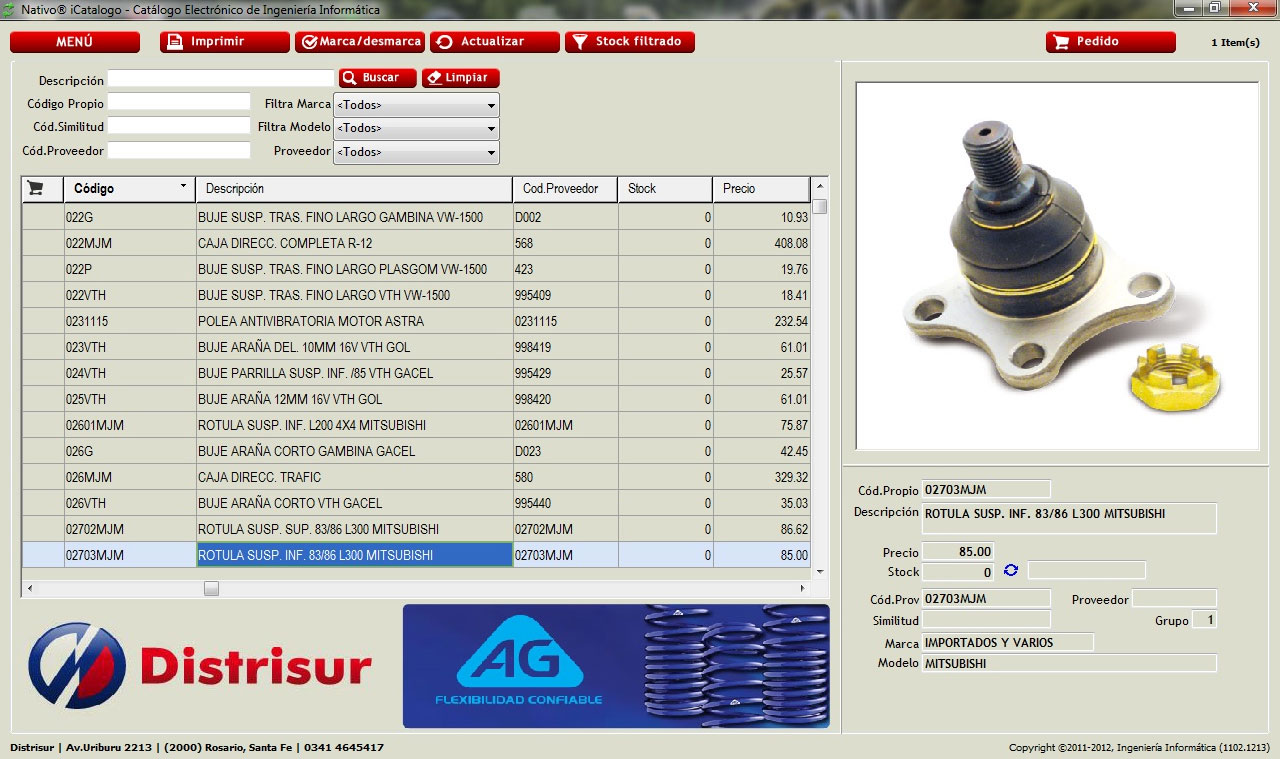1280x759 pixels.
Task: Click the Buscar magnifier button
Action: pyautogui.click(x=377, y=78)
